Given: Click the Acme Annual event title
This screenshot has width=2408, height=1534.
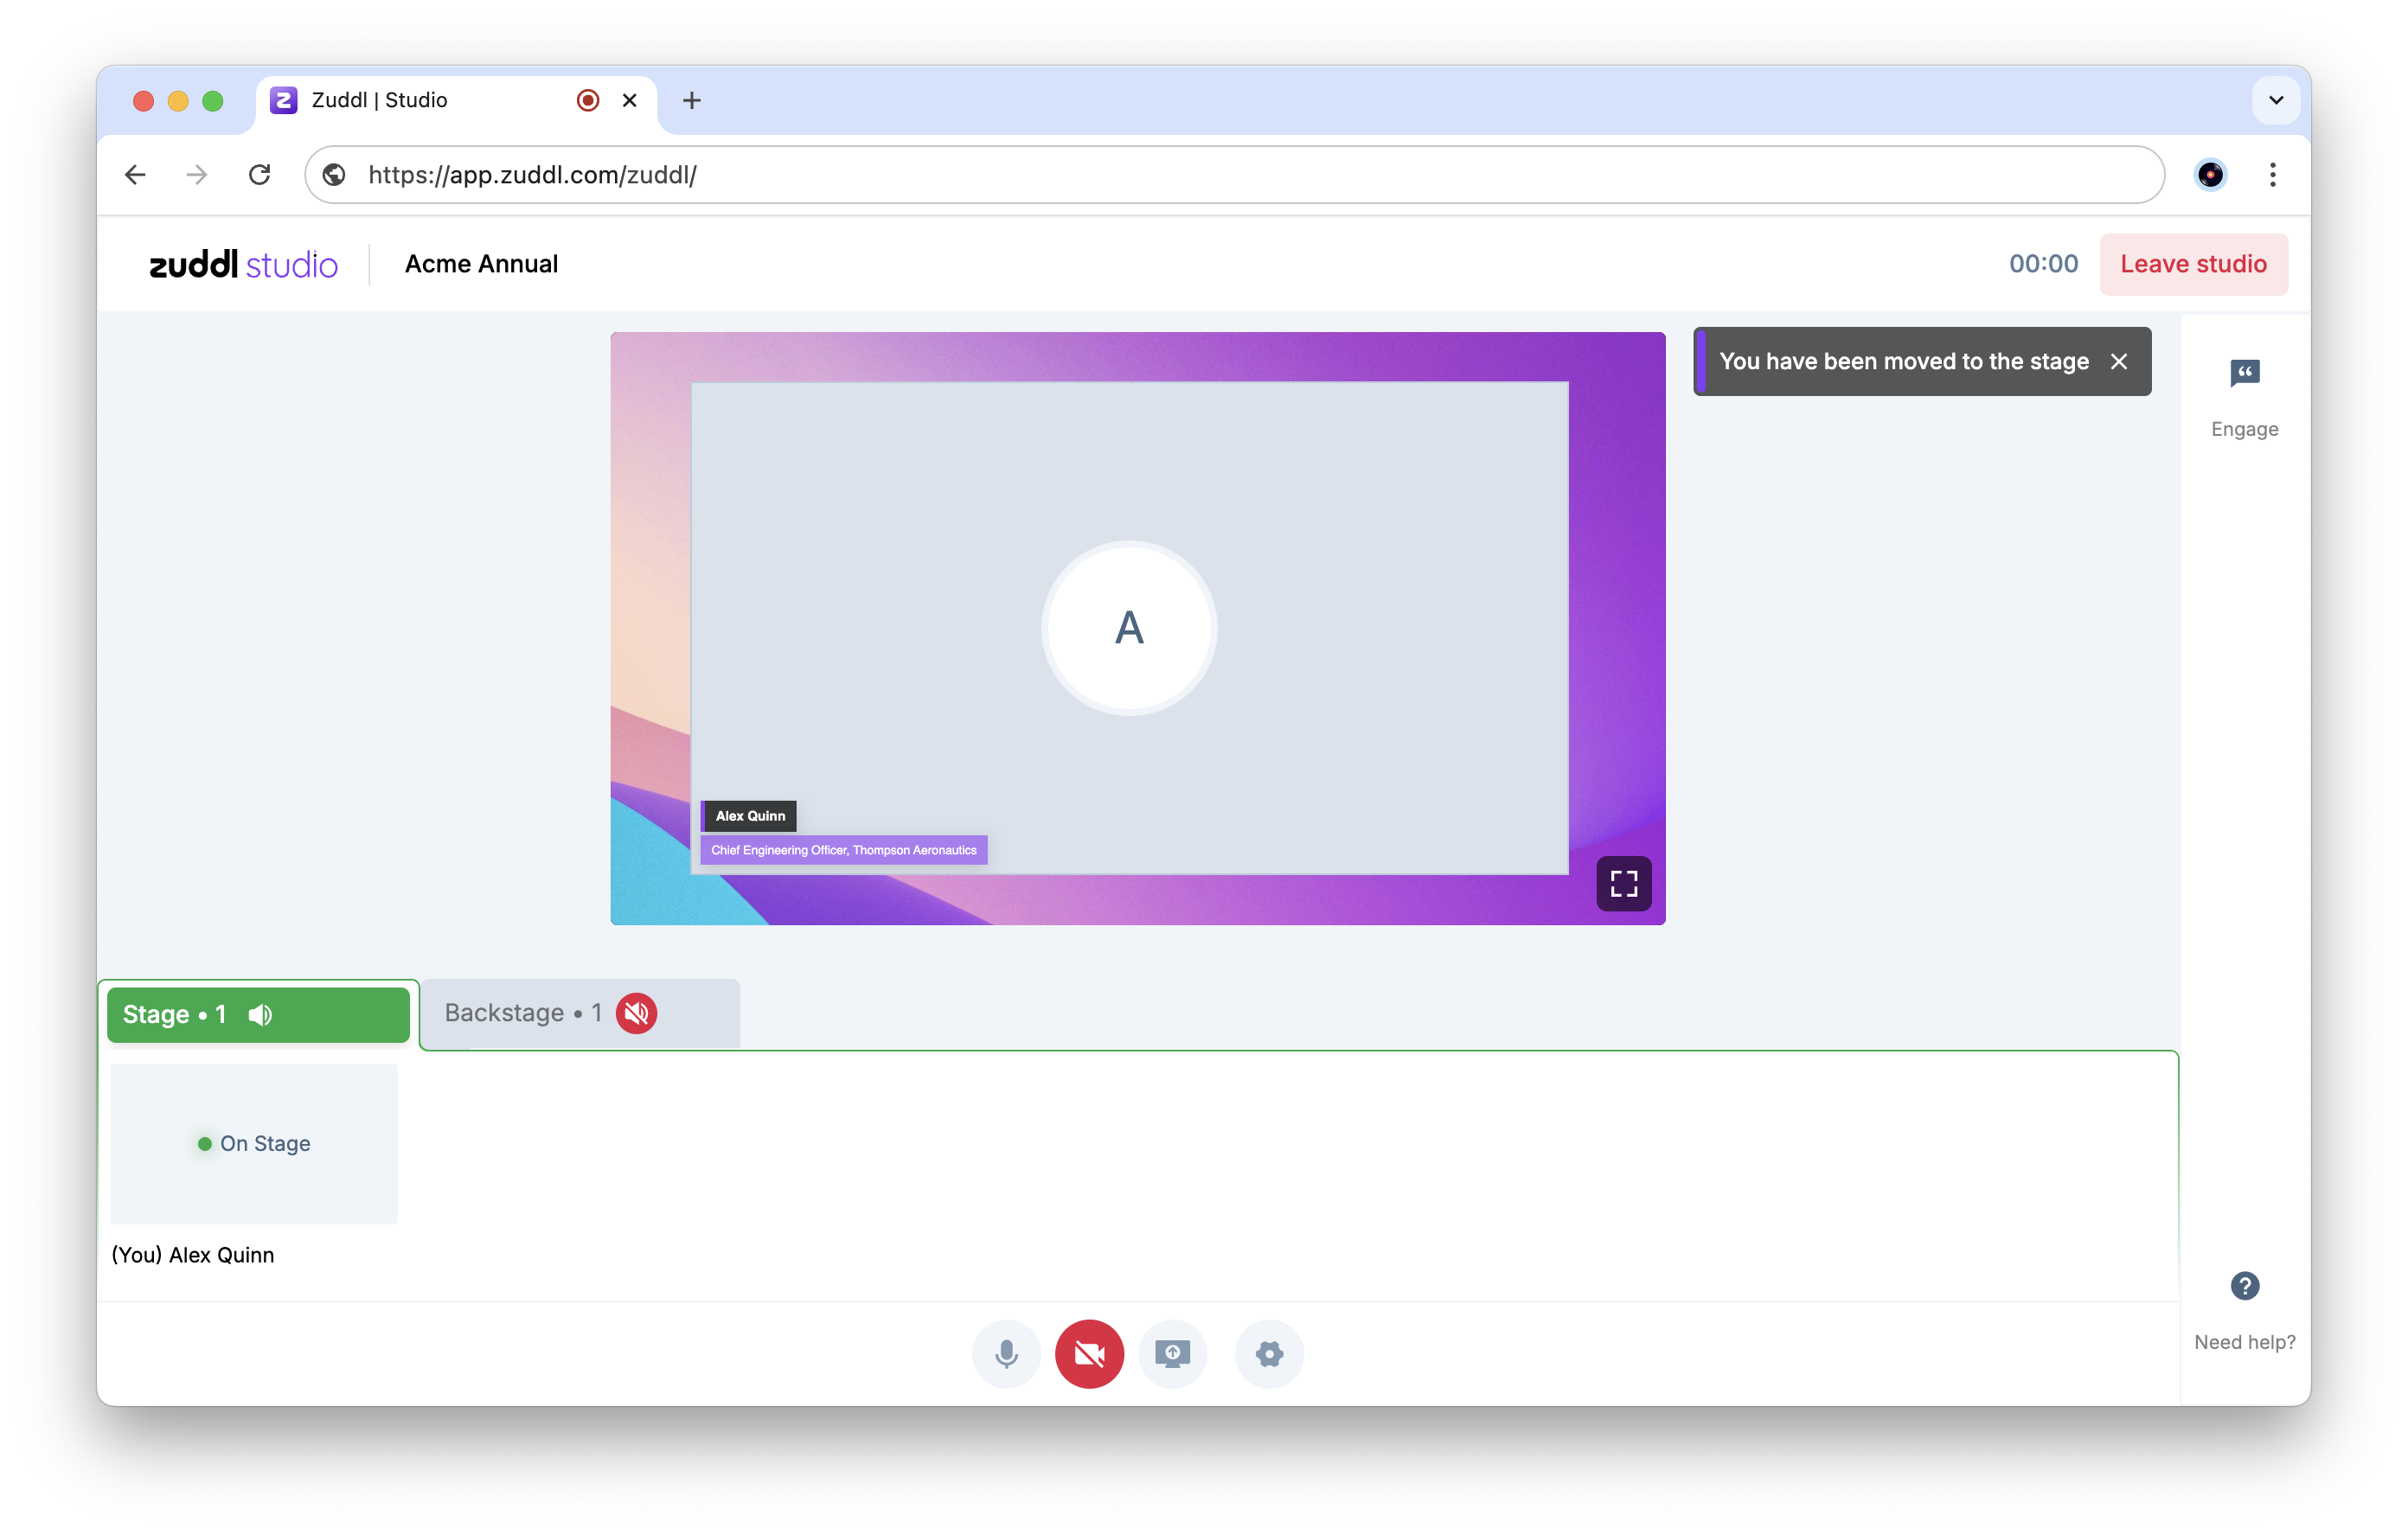Looking at the screenshot, I should click(x=481, y=264).
